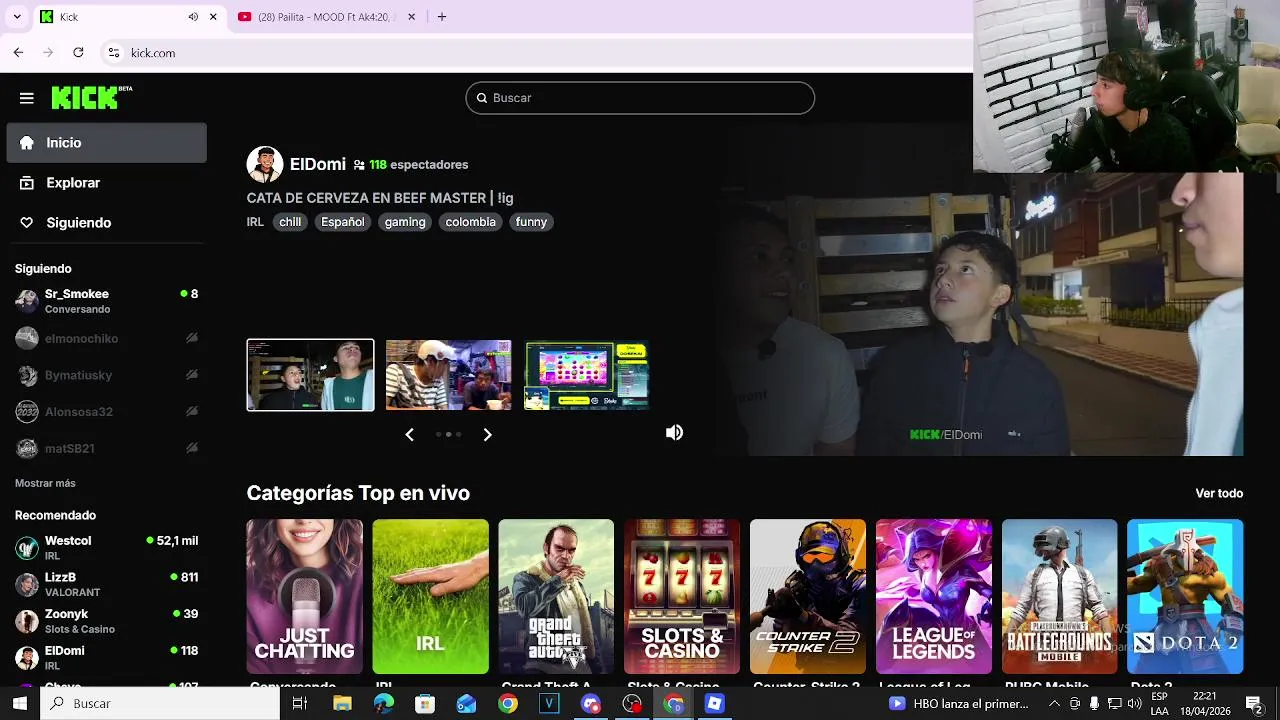Go to previous featured stream arrow
The image size is (1280, 720).
click(409, 434)
